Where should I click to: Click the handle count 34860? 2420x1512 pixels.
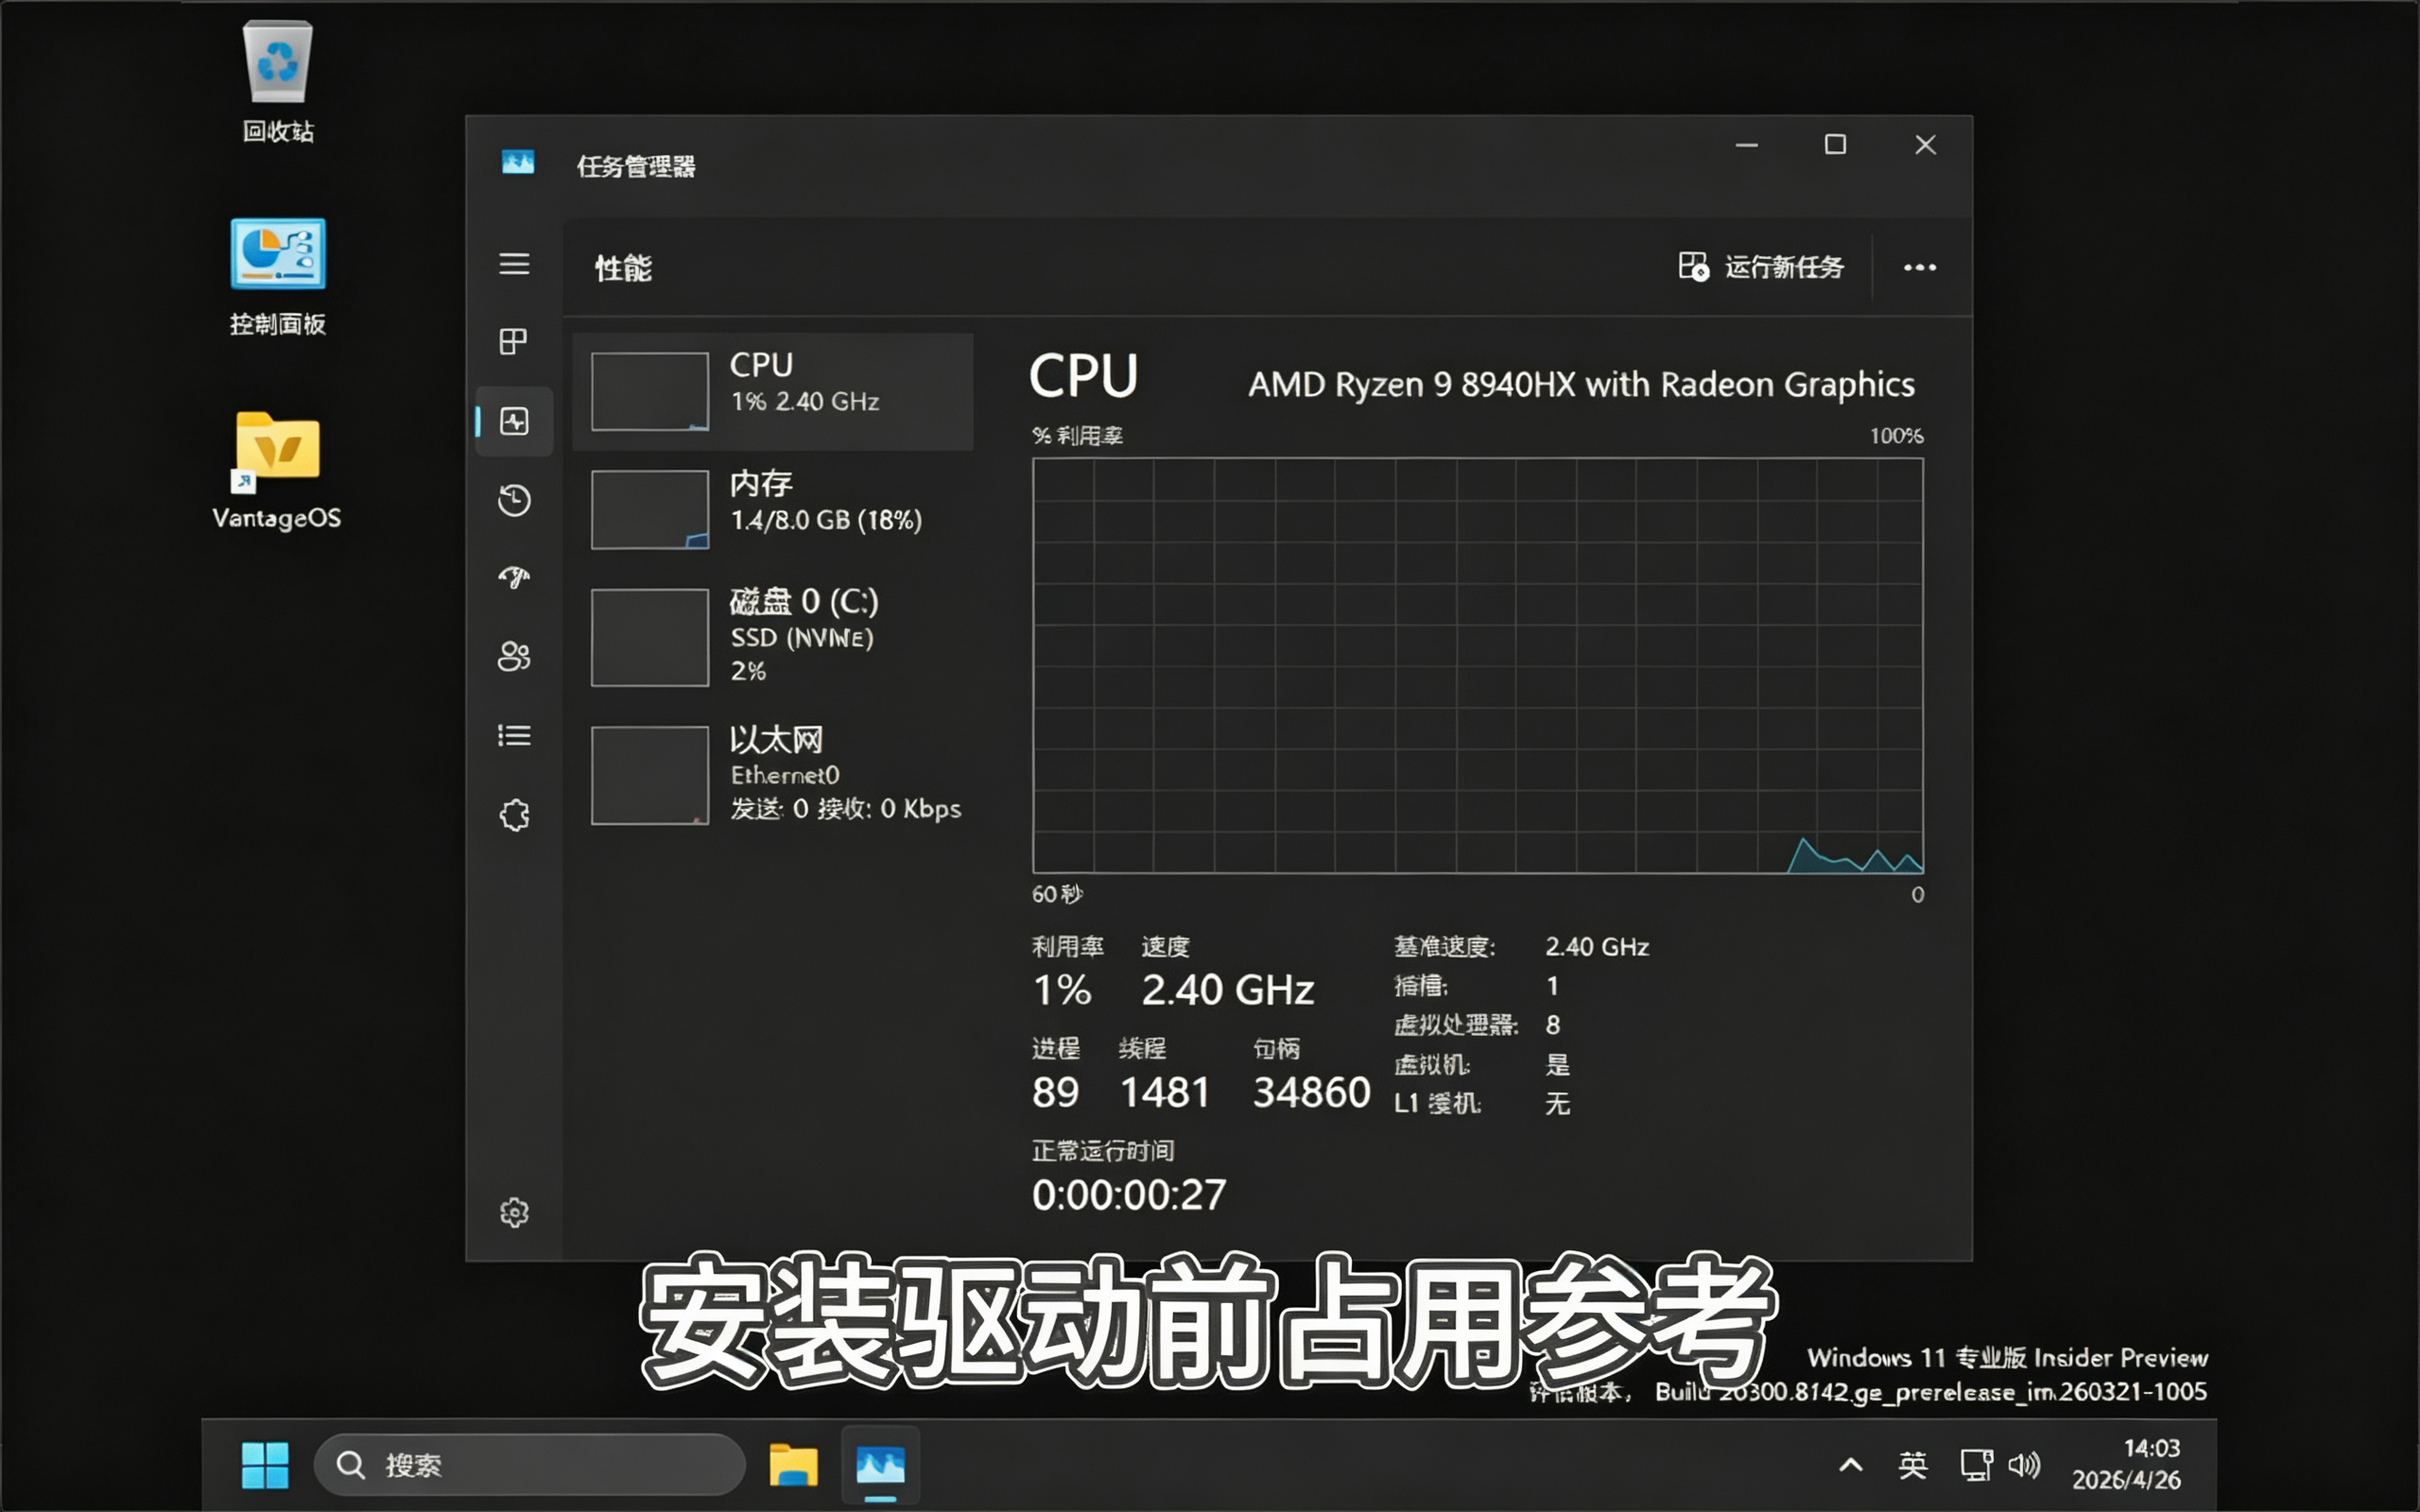tap(1311, 1092)
